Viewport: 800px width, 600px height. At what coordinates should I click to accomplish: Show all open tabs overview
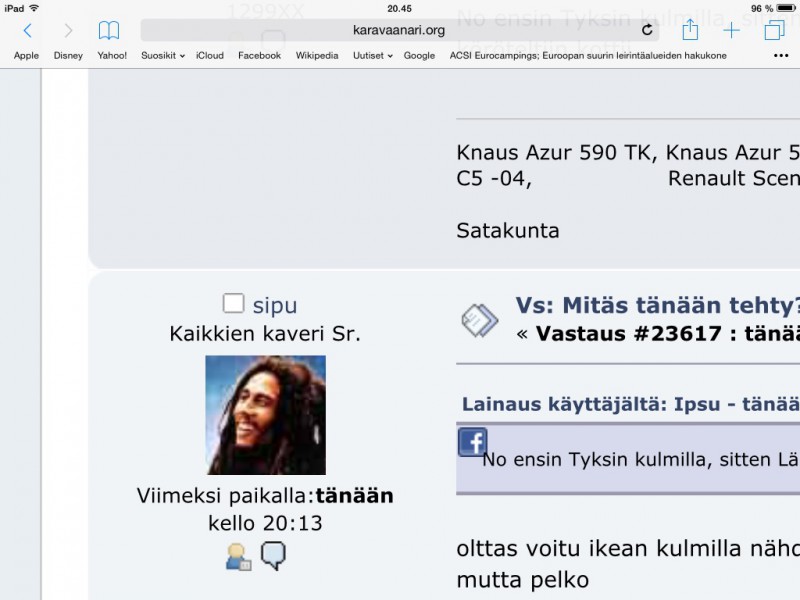pyautogui.click(x=774, y=31)
